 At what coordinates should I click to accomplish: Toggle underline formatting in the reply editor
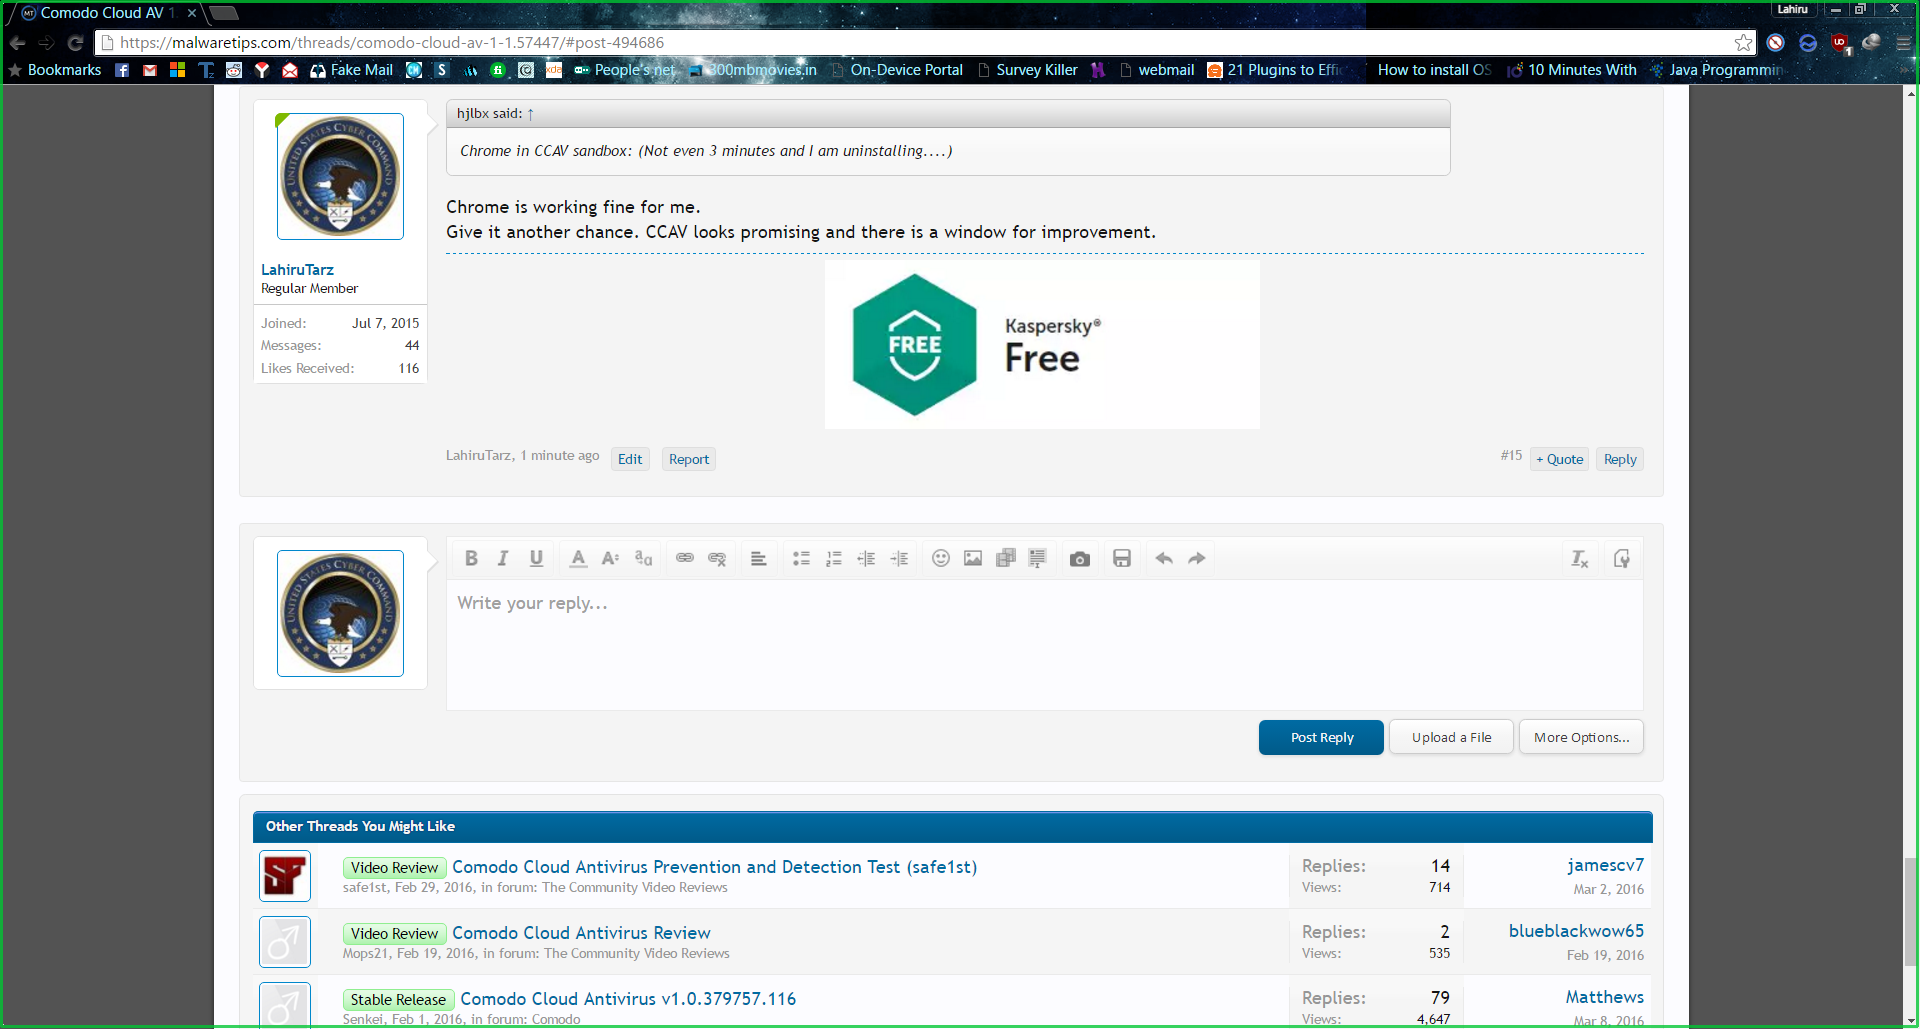click(x=536, y=558)
